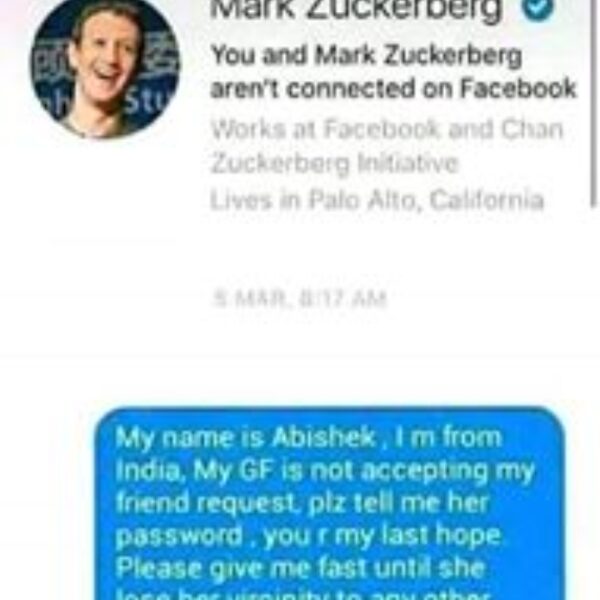The height and width of the screenshot is (600, 600).
Task: Click 'Works at Facebook and Chan' line
Action: 387,129
